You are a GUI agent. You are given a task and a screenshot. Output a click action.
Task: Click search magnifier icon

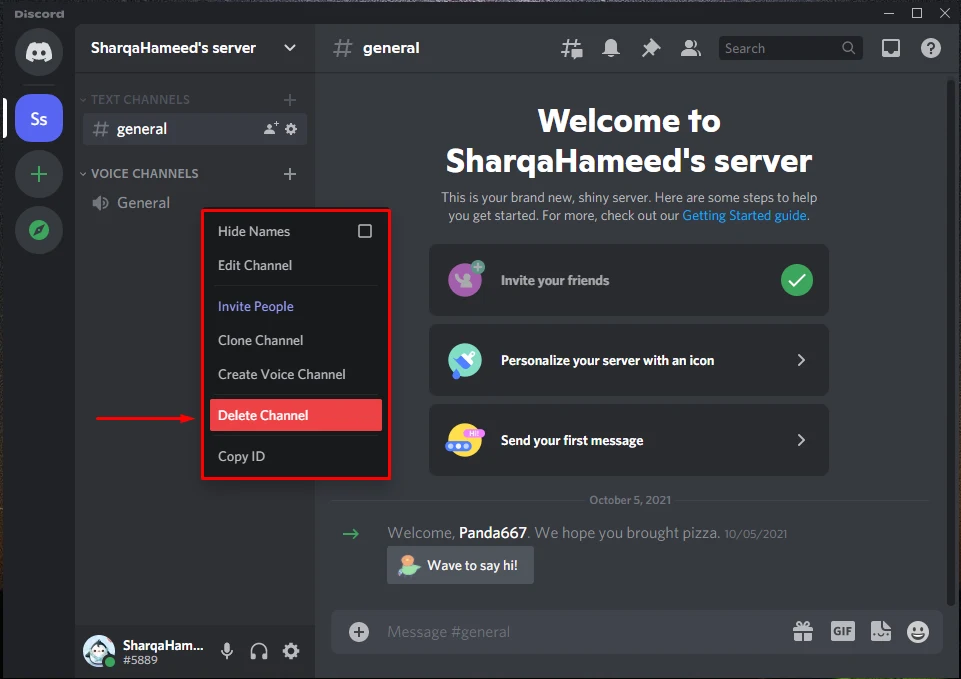click(848, 48)
